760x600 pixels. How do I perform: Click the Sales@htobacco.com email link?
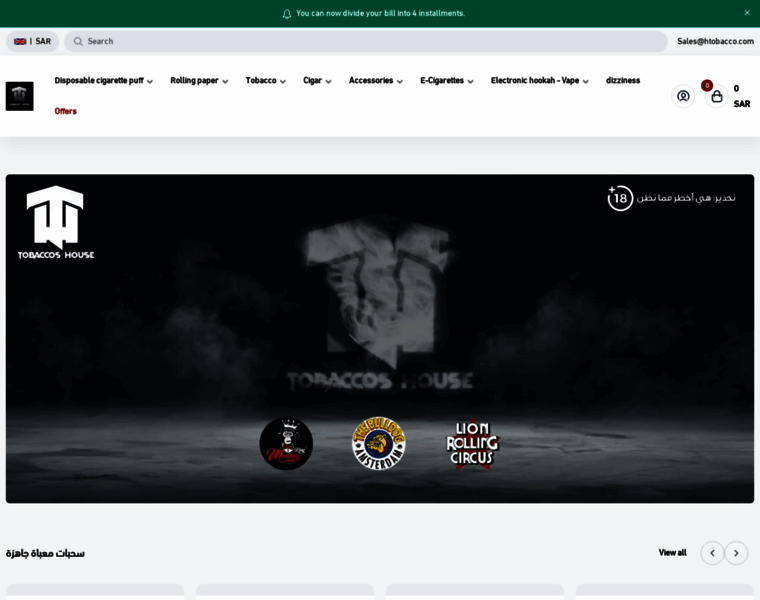[x=715, y=42]
